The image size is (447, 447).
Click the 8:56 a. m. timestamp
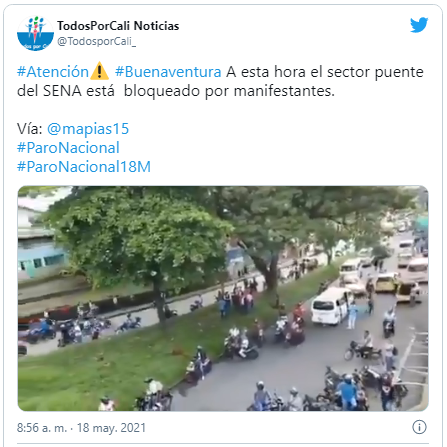click(42, 428)
